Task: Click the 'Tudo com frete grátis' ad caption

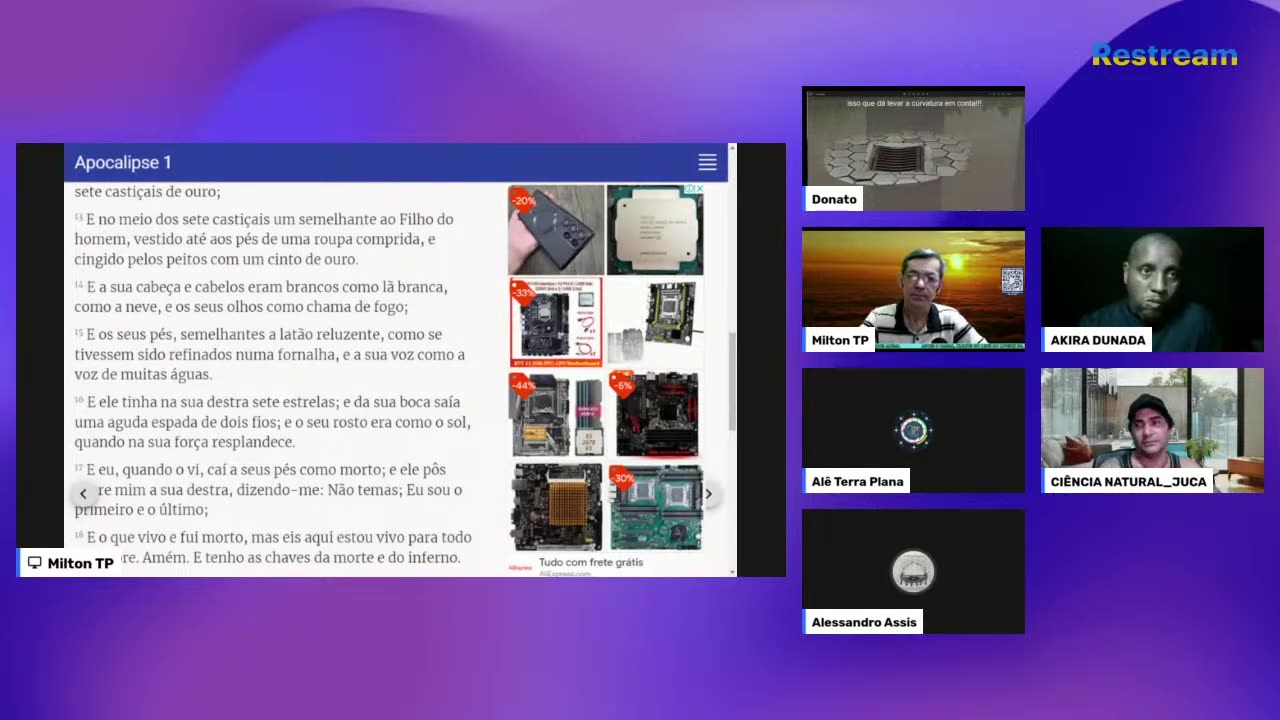Action: tap(591, 562)
